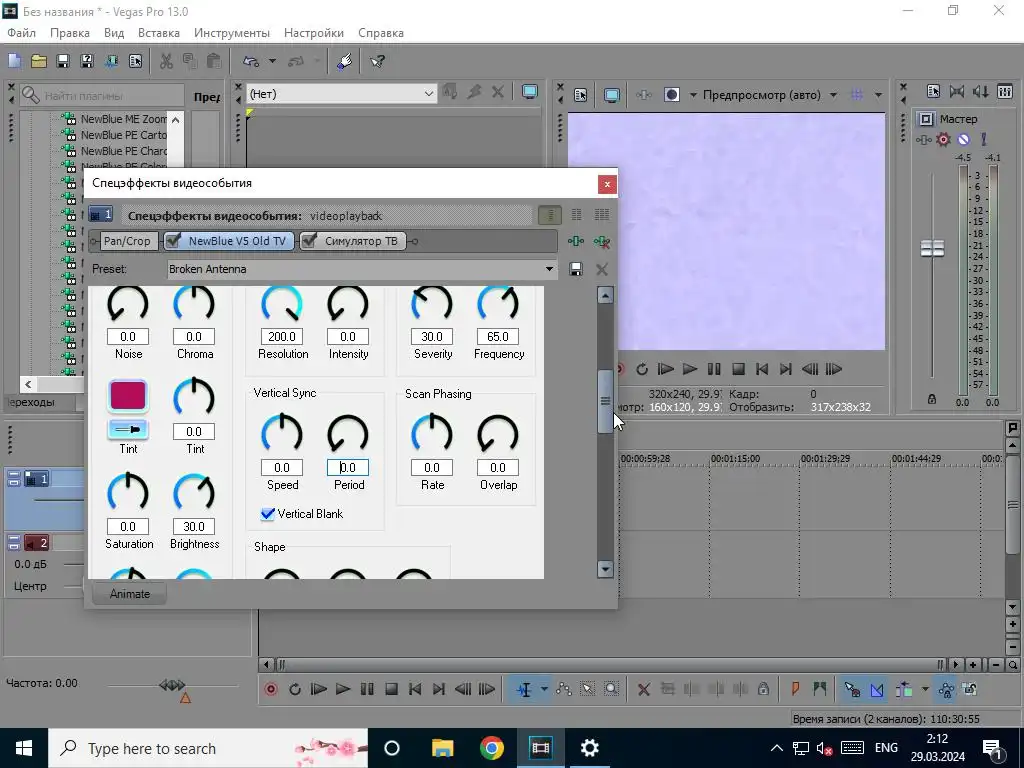The image size is (1024, 768).
Task: Click the Animate button
Action: 129,594
